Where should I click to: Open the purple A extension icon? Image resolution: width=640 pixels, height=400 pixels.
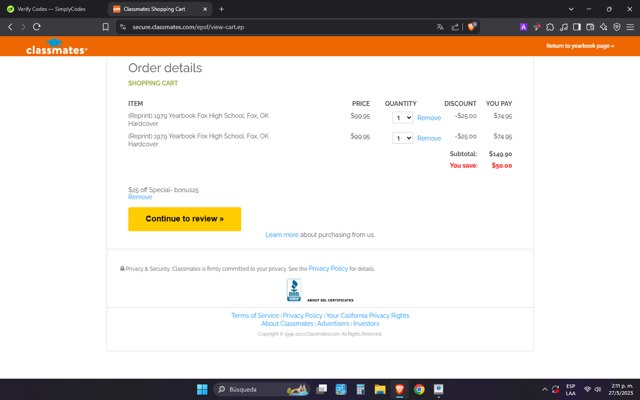click(x=523, y=27)
